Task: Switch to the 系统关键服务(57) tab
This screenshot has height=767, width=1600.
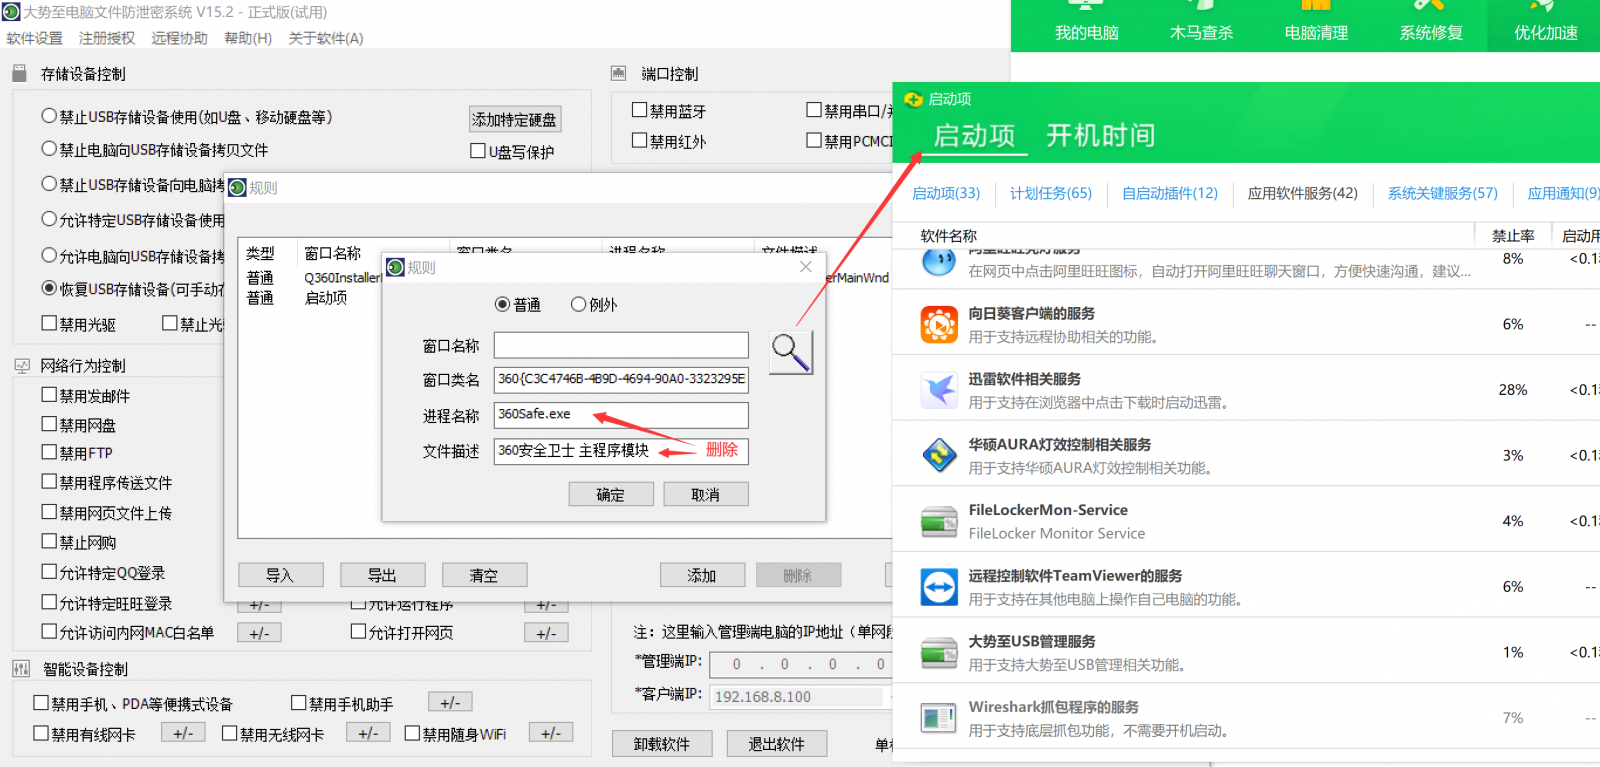Action: tap(1443, 193)
